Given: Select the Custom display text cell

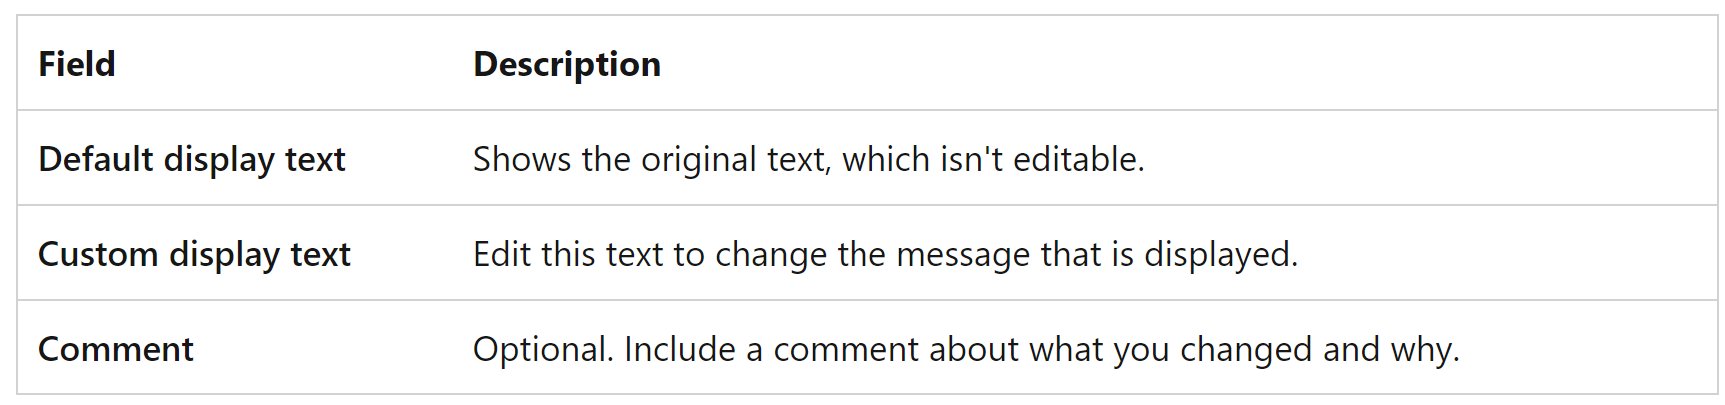Looking at the screenshot, I should point(194,254).
